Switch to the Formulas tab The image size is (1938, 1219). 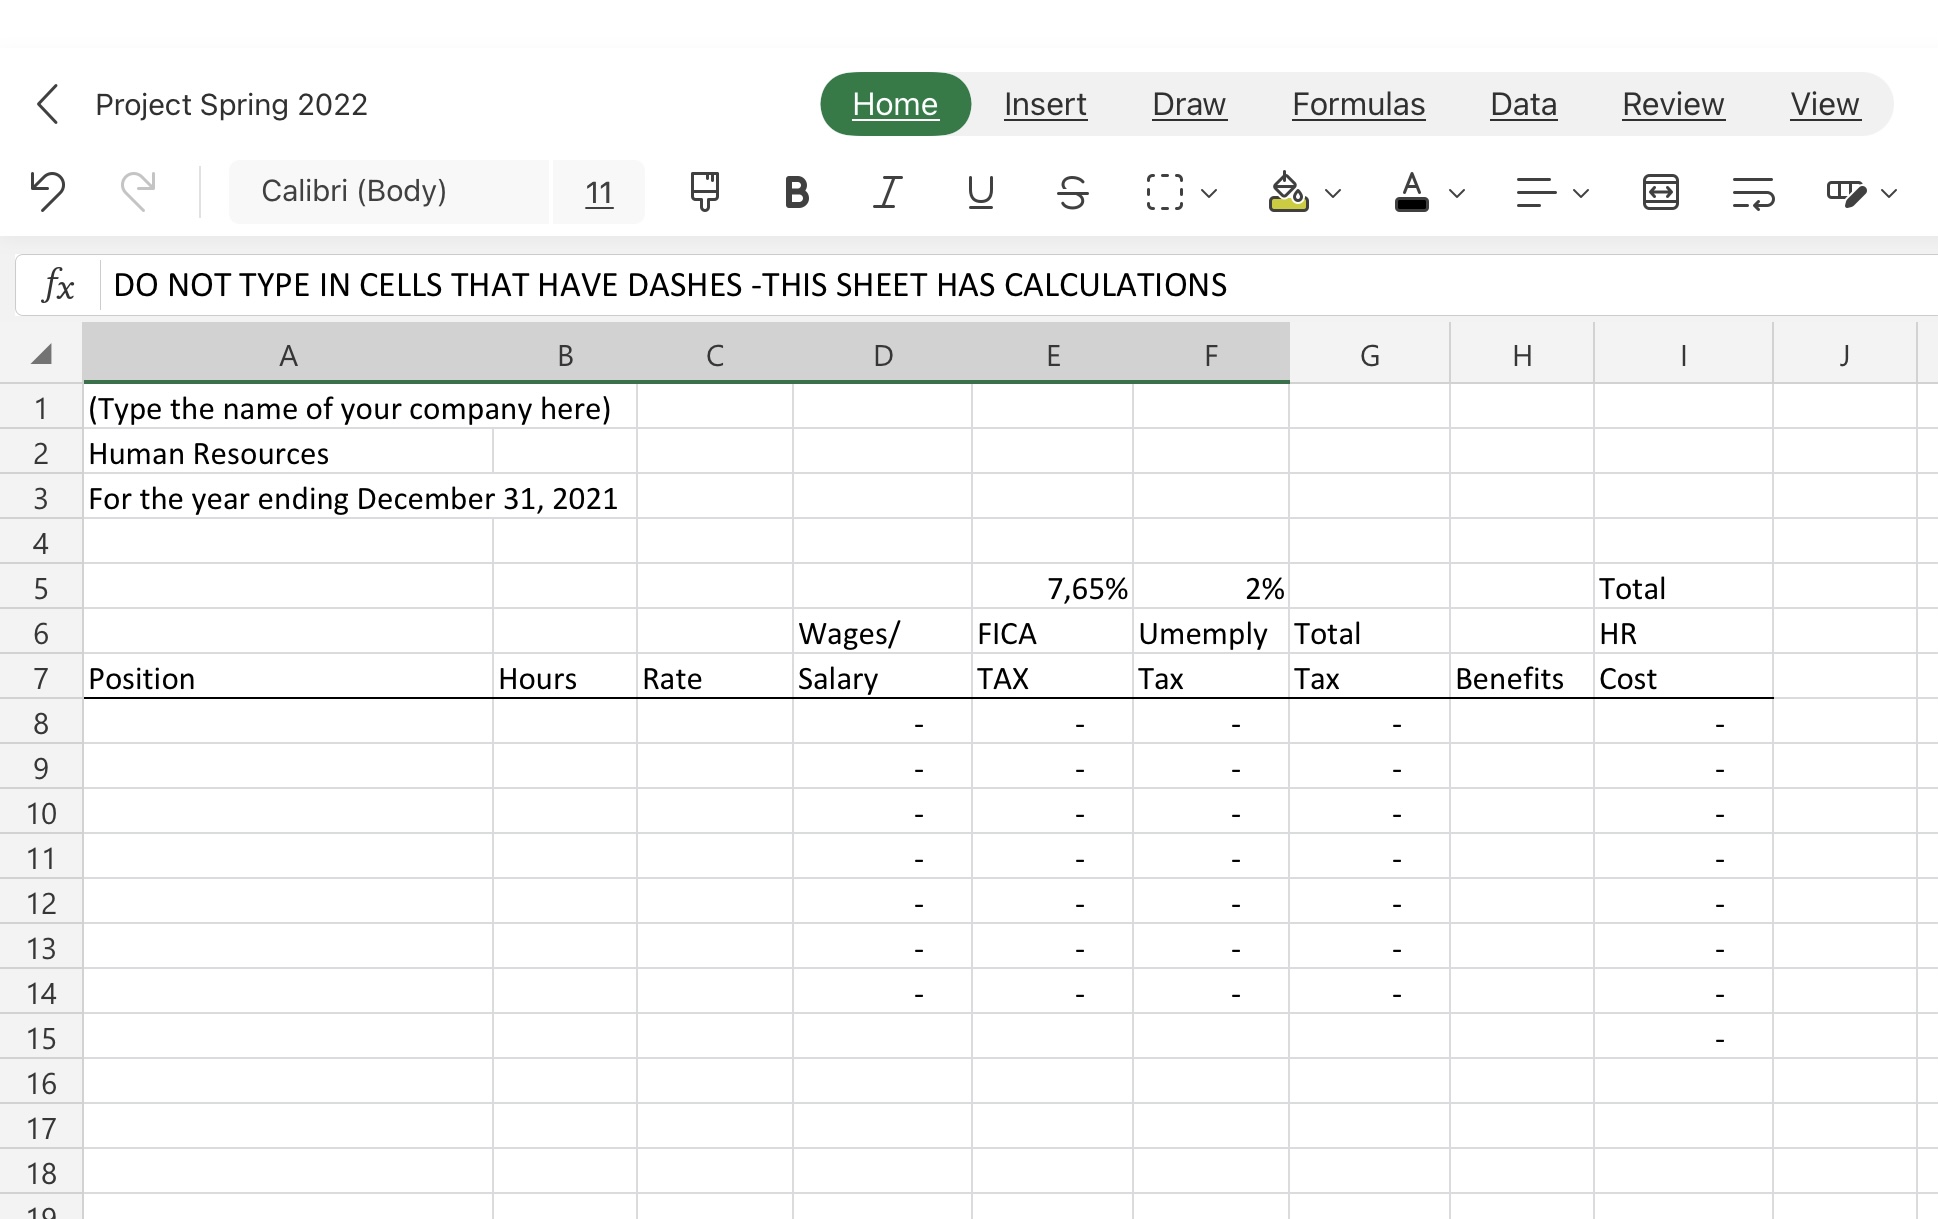[x=1357, y=104]
